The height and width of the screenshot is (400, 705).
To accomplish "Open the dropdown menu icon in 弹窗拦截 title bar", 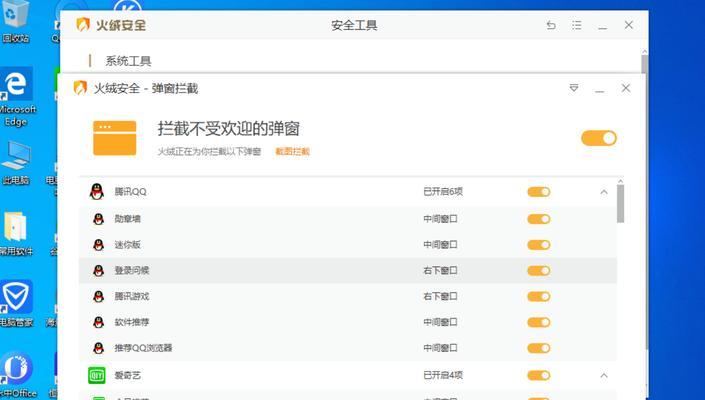I will coord(574,88).
